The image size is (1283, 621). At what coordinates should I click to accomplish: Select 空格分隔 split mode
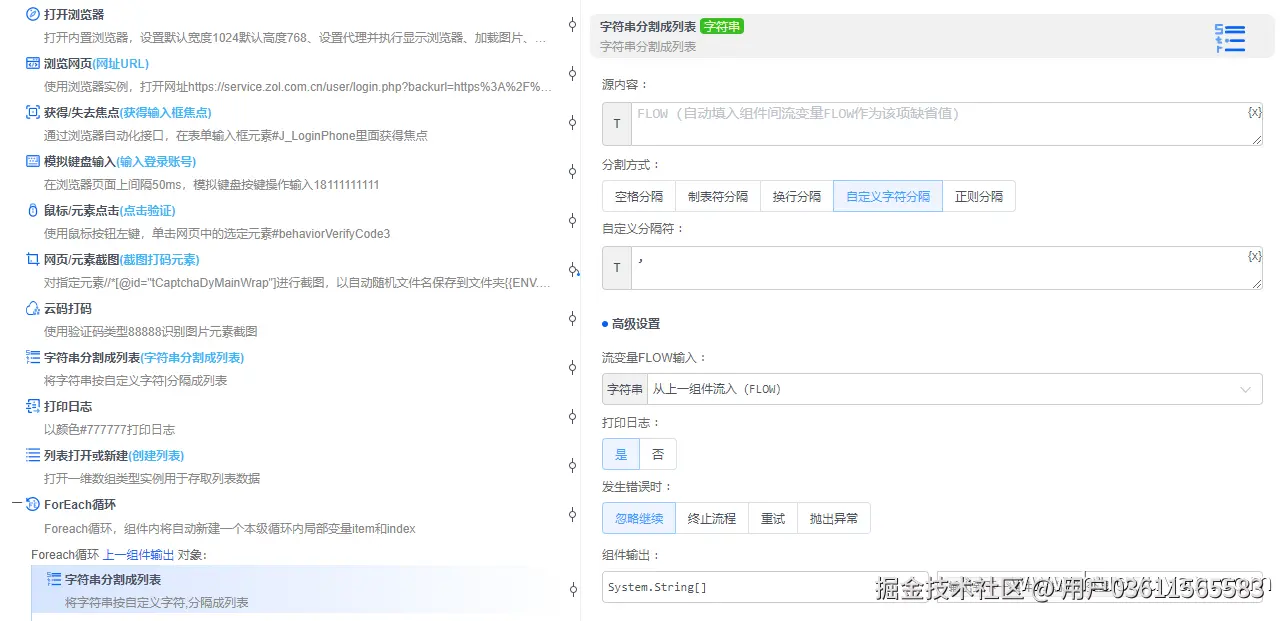coord(639,197)
